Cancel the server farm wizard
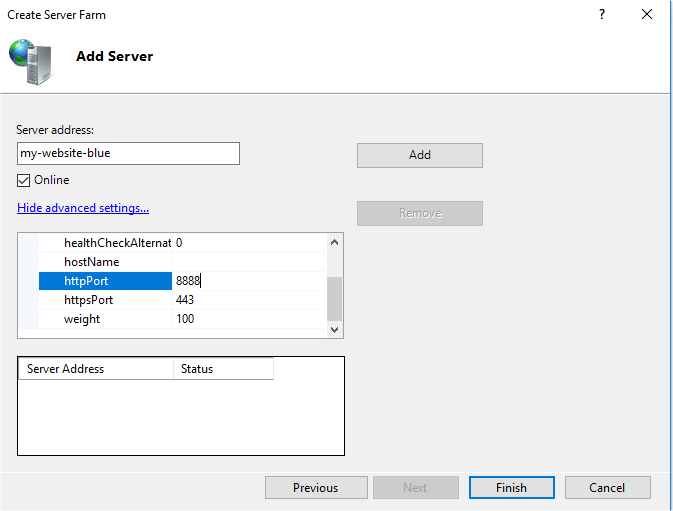 click(607, 488)
